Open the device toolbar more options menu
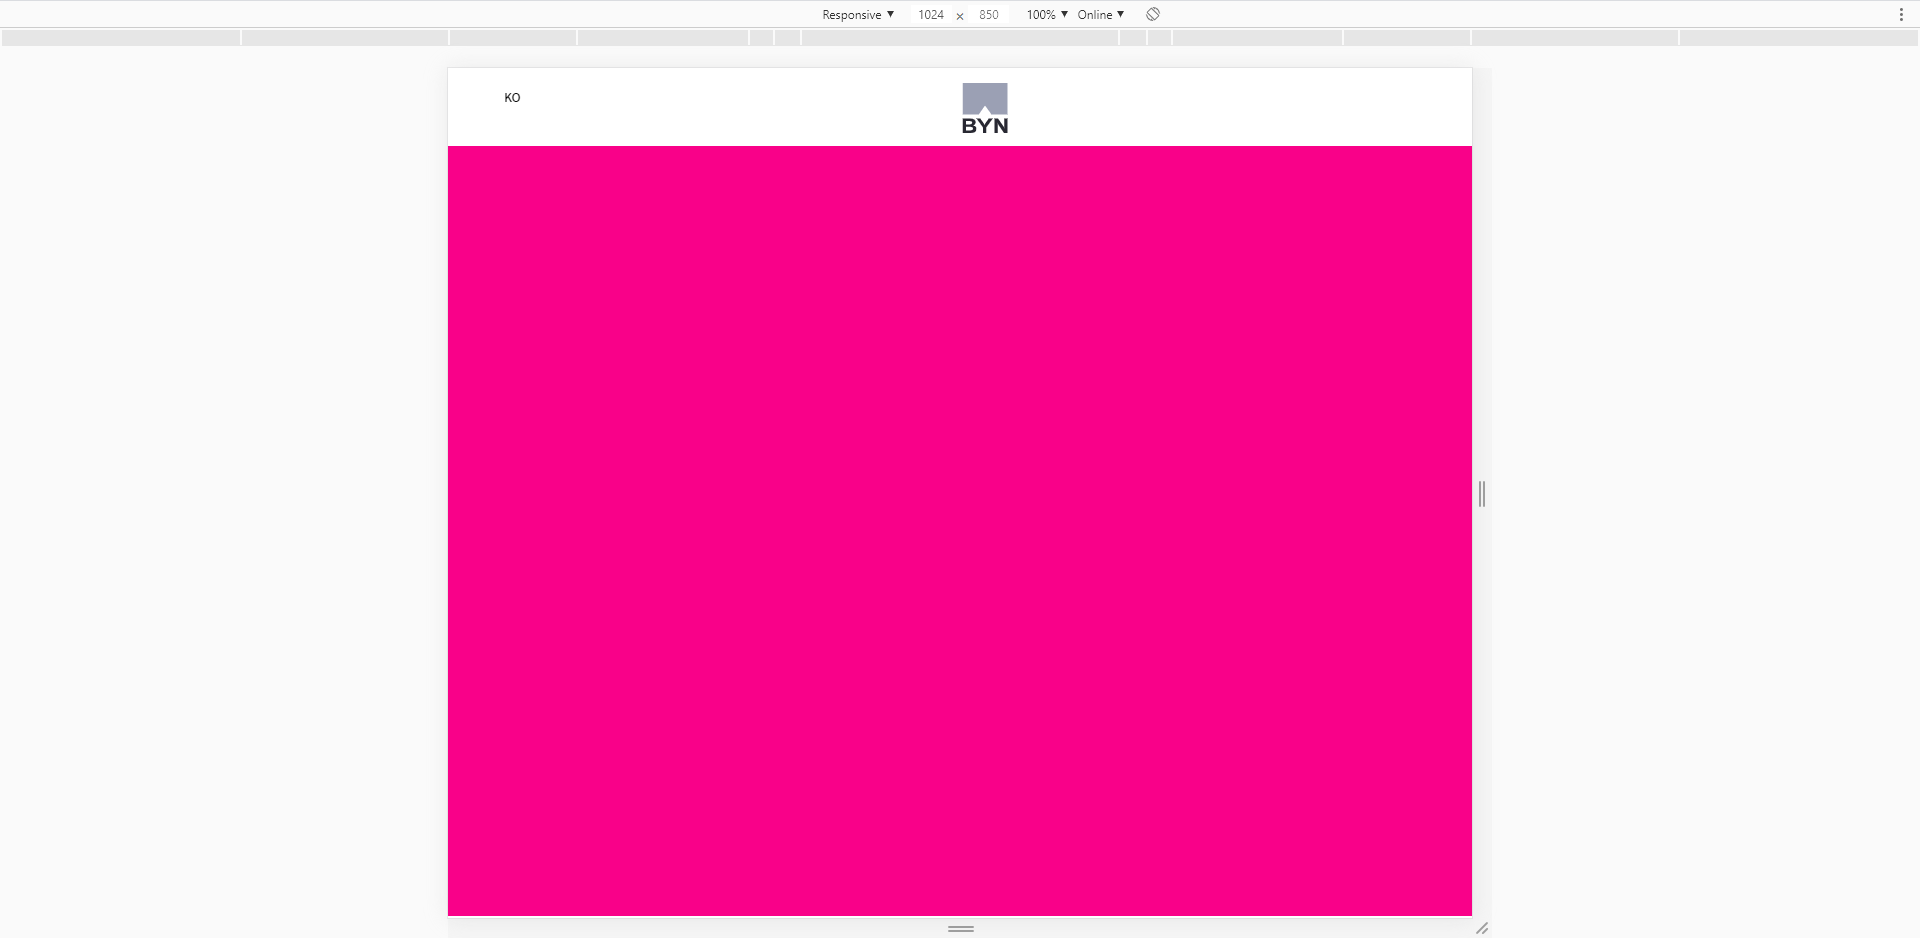1920x938 pixels. click(x=1901, y=14)
